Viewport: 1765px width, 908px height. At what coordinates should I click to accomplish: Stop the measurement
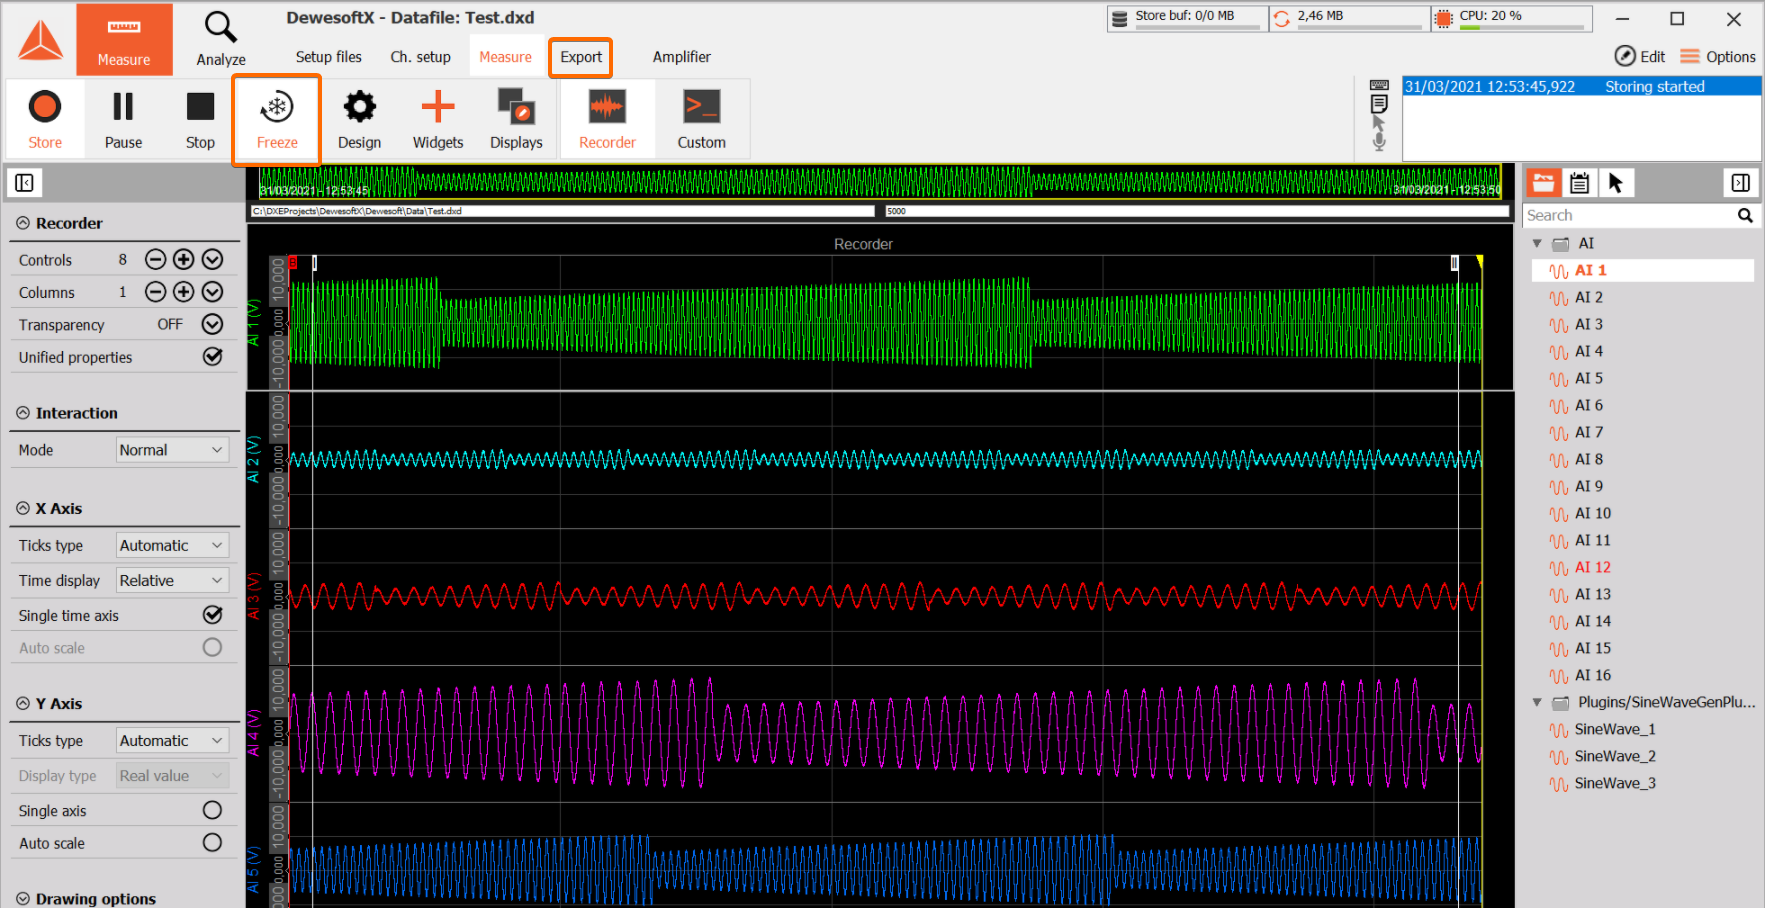[200, 119]
